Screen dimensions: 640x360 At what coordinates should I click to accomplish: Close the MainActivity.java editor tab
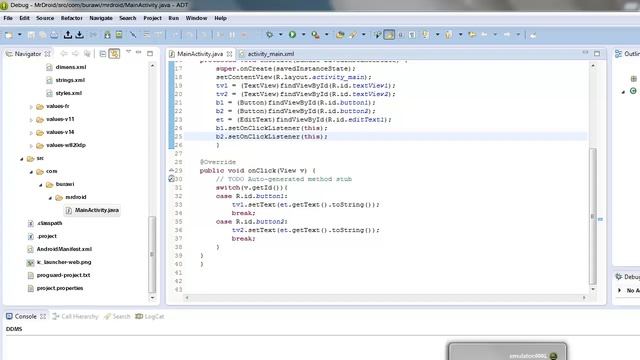tap(229, 54)
